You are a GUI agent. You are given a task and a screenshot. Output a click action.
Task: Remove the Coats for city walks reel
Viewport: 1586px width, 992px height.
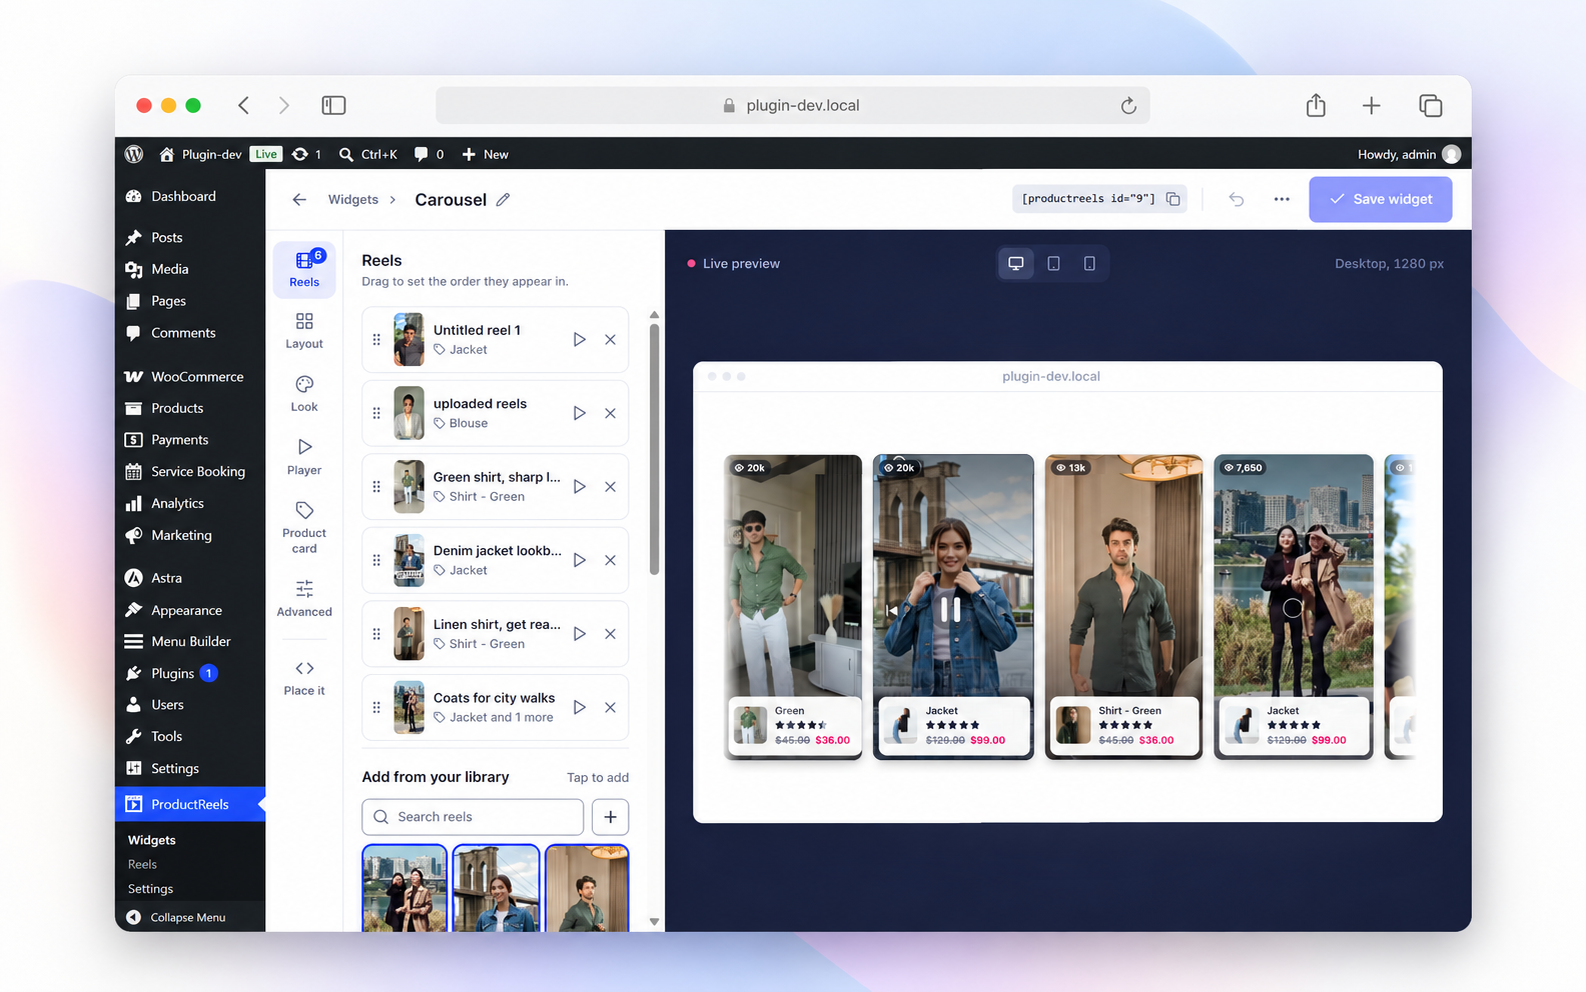[610, 707]
